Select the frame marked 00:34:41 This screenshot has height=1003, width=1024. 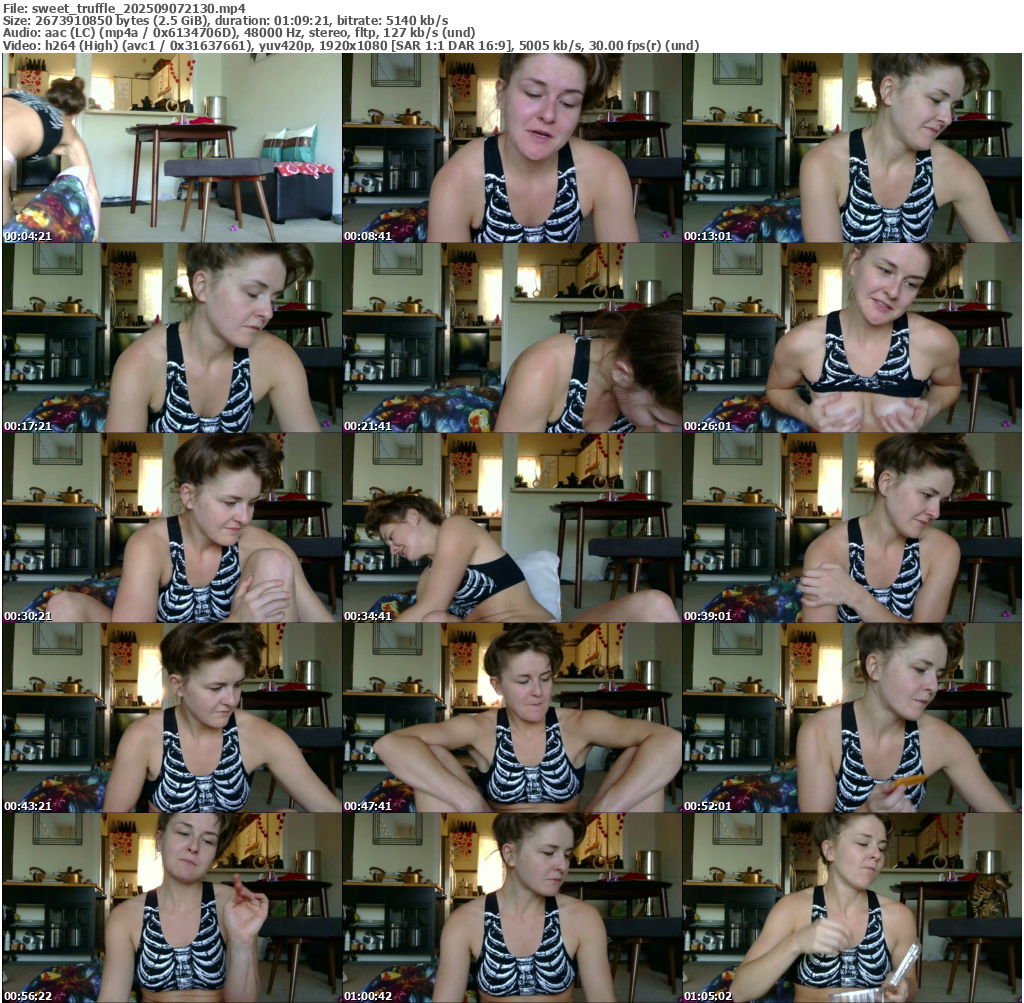pos(511,528)
